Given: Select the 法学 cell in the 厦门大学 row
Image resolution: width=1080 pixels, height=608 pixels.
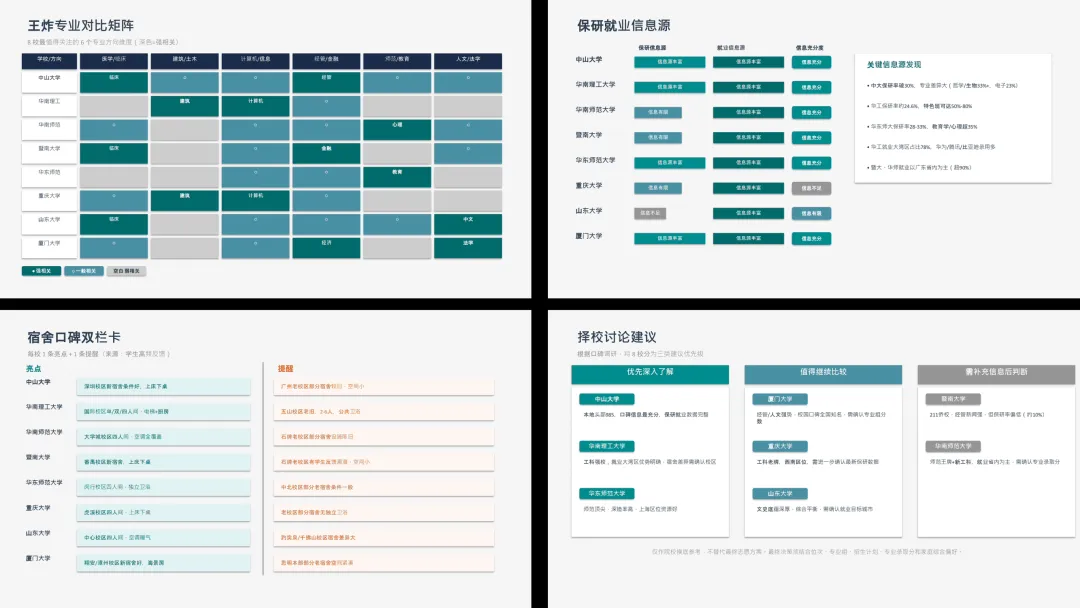Looking at the screenshot, I should tap(468, 247).
